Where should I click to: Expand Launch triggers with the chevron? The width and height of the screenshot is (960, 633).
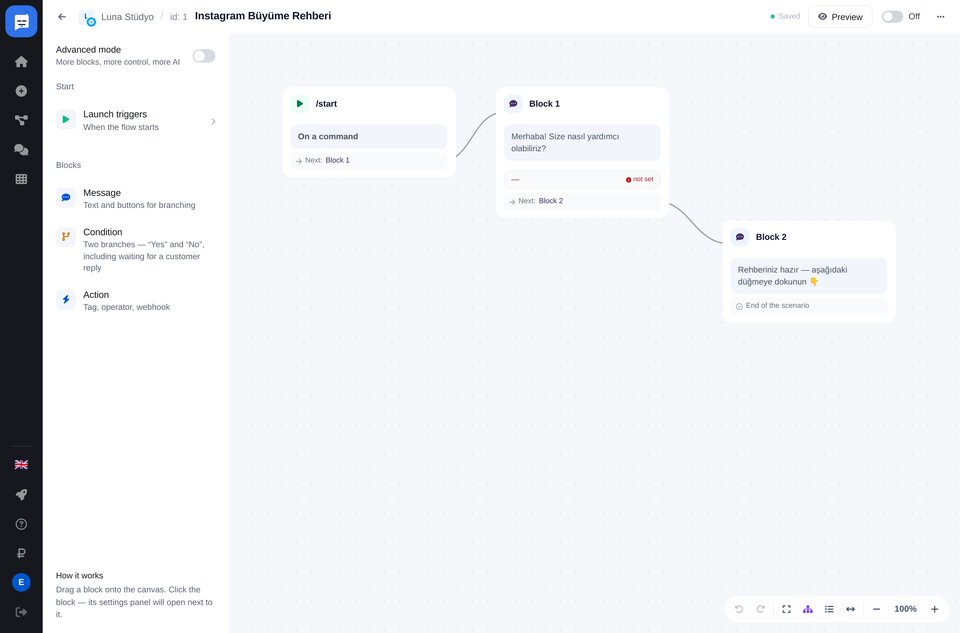coord(213,121)
